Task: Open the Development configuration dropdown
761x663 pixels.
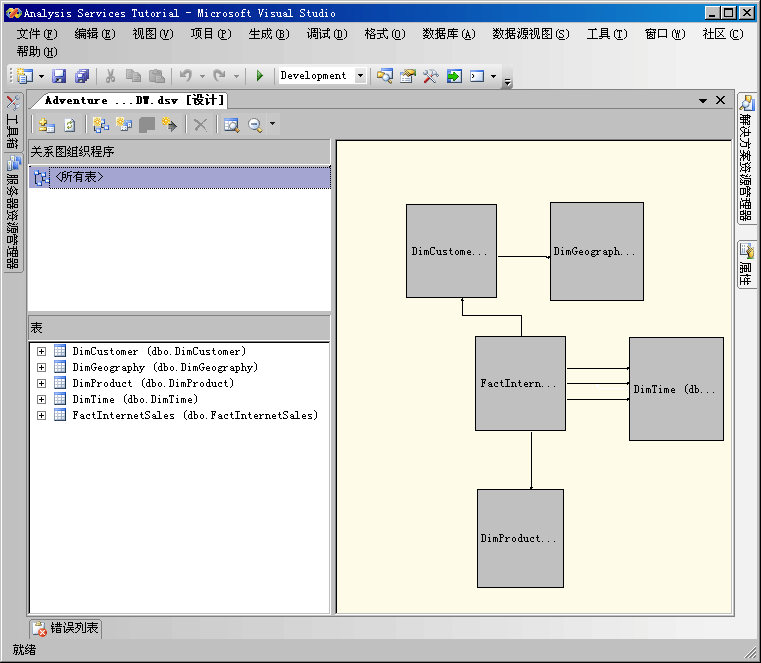Action: [360, 76]
